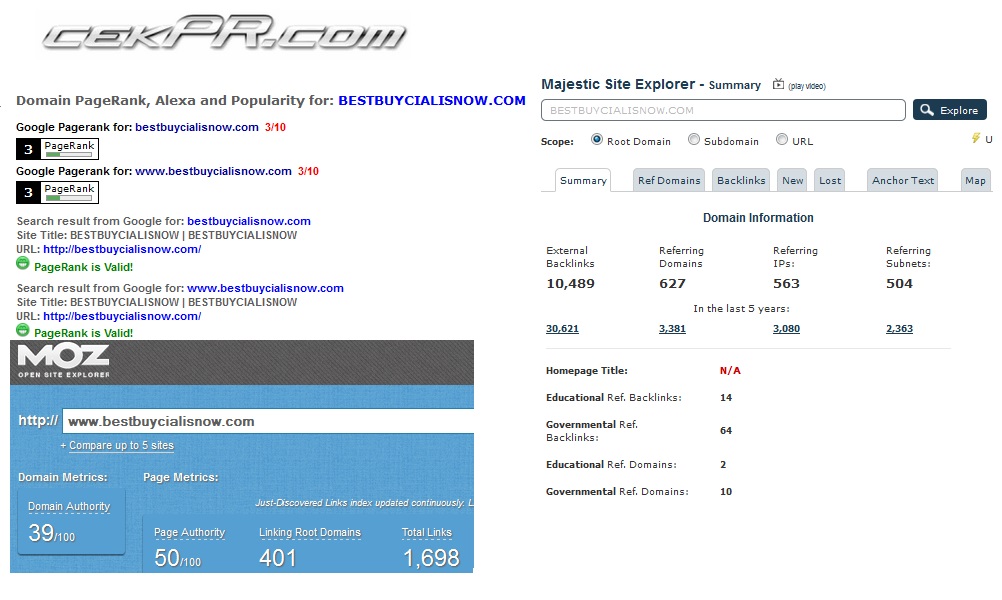Click the Governmental Ref. Domains value 10
Image resolution: width=1002 pixels, height=600 pixels.
click(726, 491)
